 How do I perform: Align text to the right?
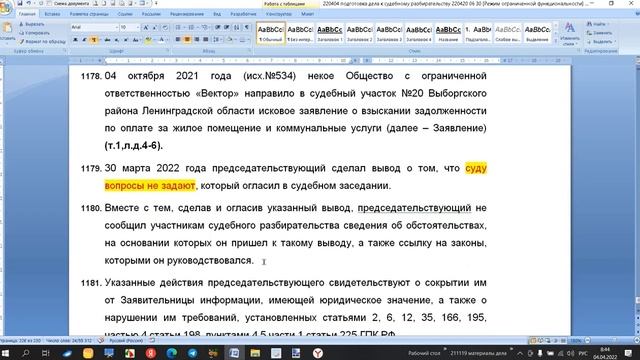tap(196, 40)
